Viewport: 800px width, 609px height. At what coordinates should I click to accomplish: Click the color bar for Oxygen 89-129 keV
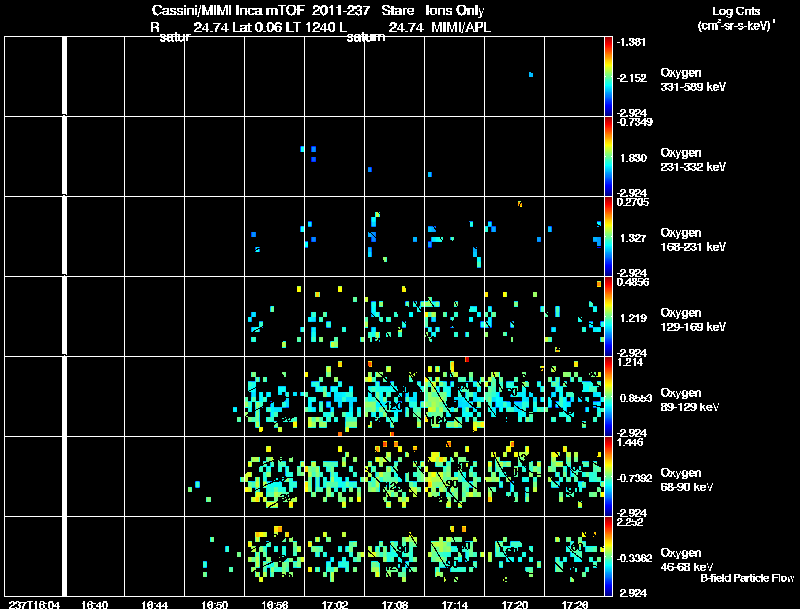coord(608,396)
